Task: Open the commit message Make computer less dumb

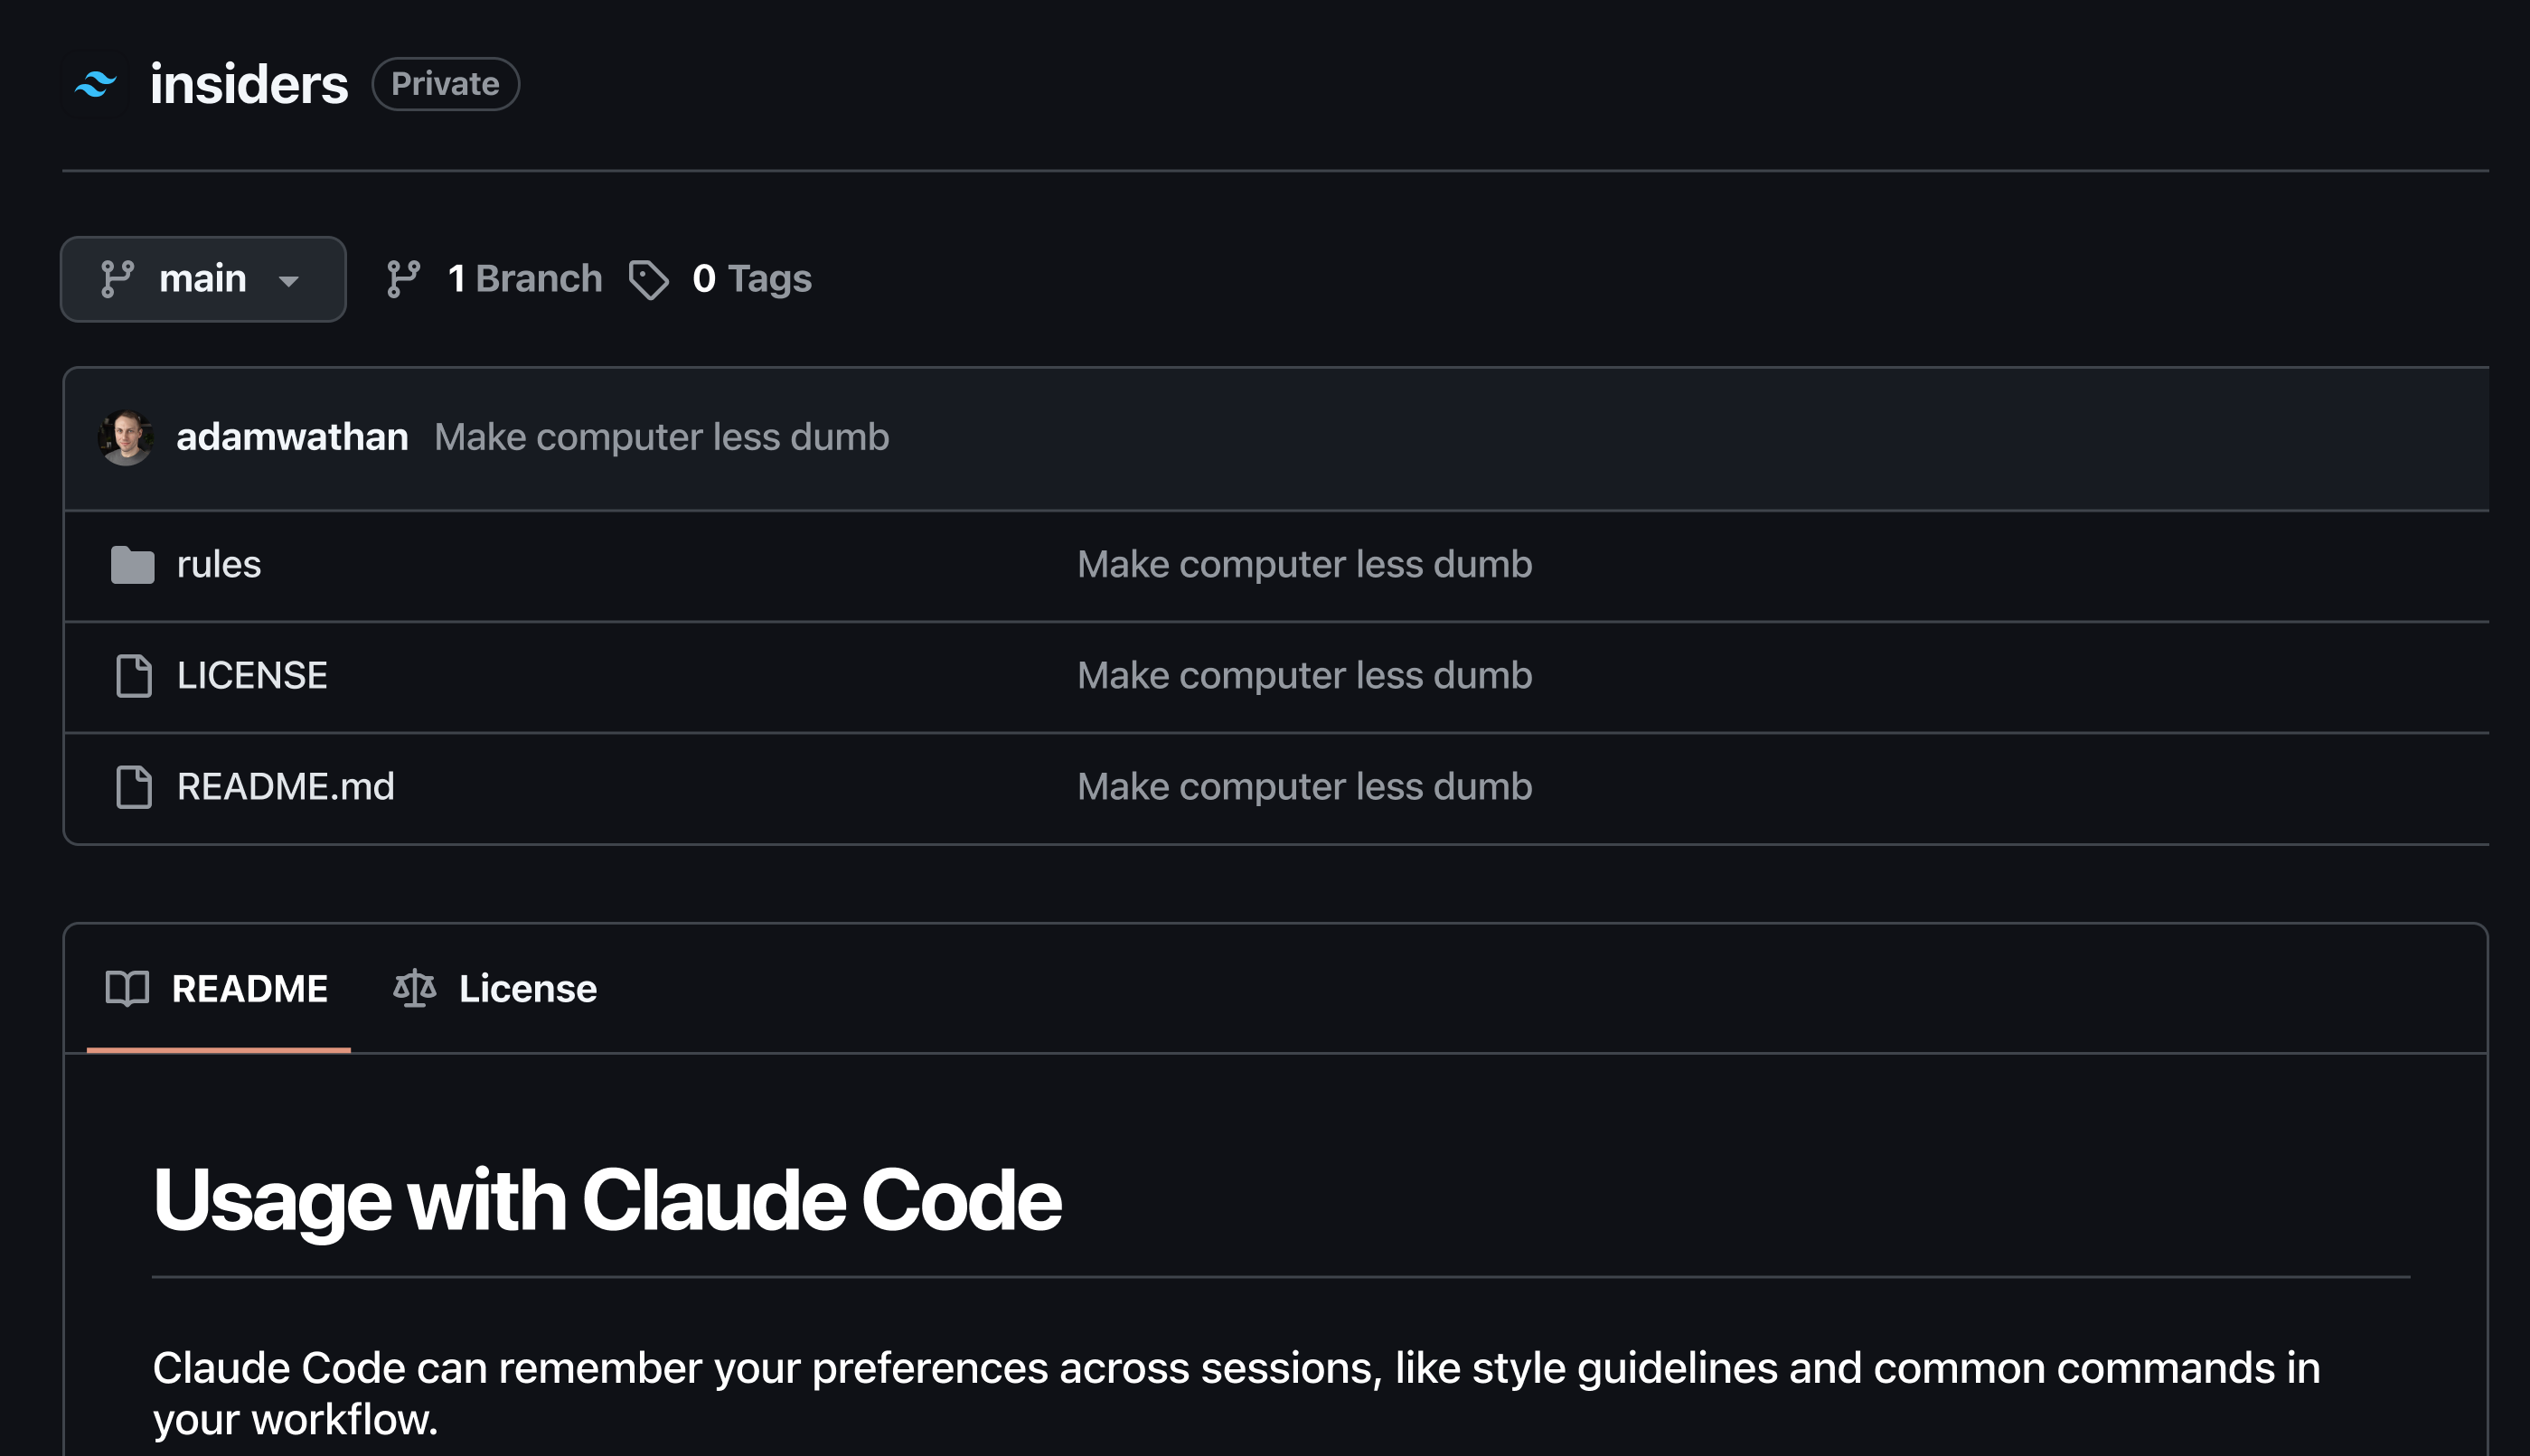Action: tap(661, 437)
